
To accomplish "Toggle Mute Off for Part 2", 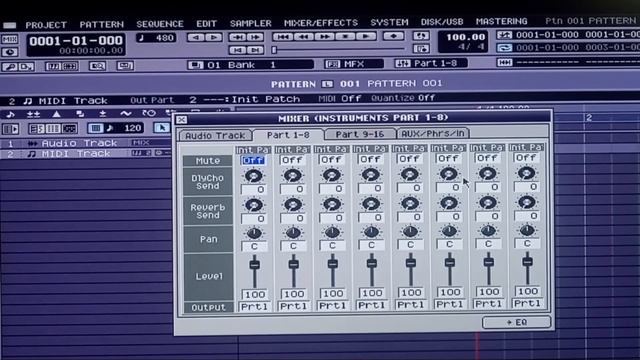I will 292,160.
